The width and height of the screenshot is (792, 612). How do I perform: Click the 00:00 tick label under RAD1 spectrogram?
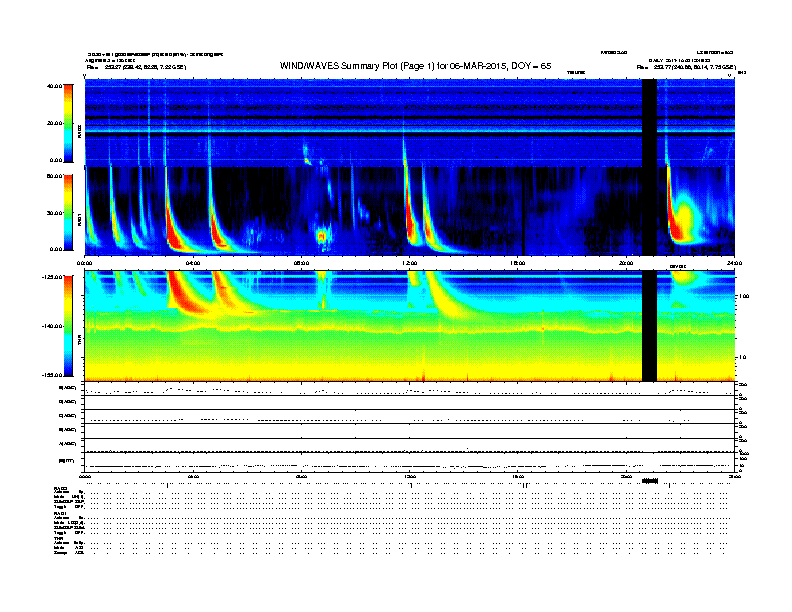(84, 263)
